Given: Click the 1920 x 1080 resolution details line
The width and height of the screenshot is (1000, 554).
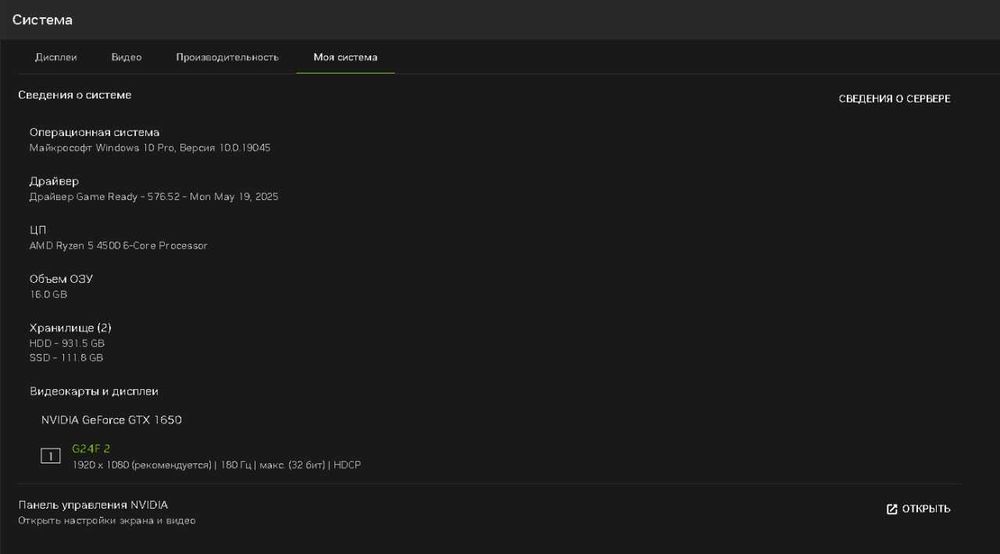Looking at the screenshot, I should [x=216, y=465].
